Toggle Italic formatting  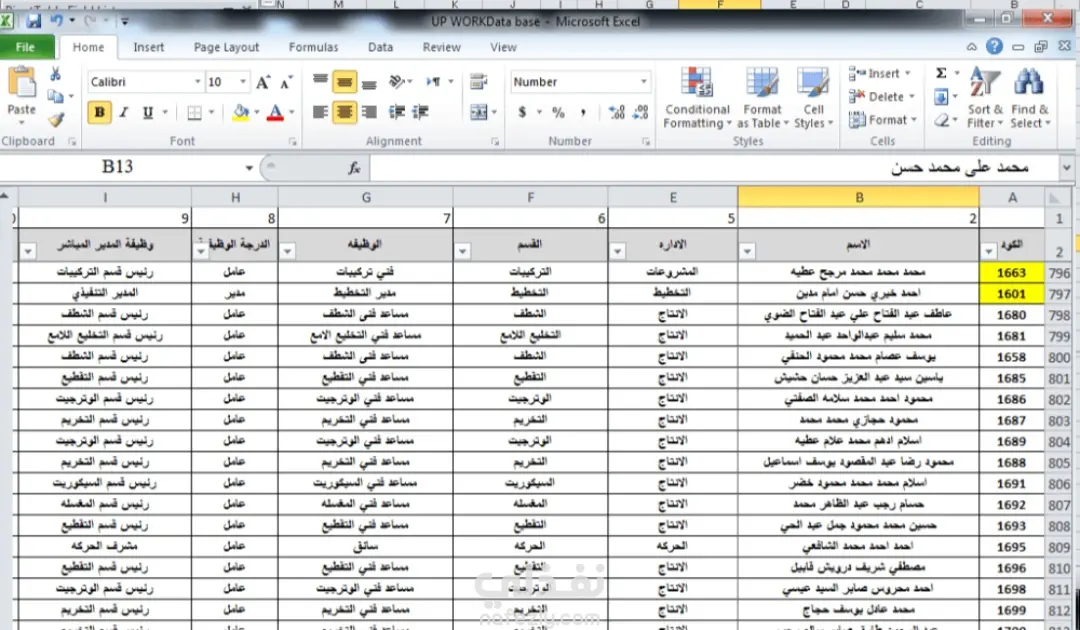coord(124,112)
